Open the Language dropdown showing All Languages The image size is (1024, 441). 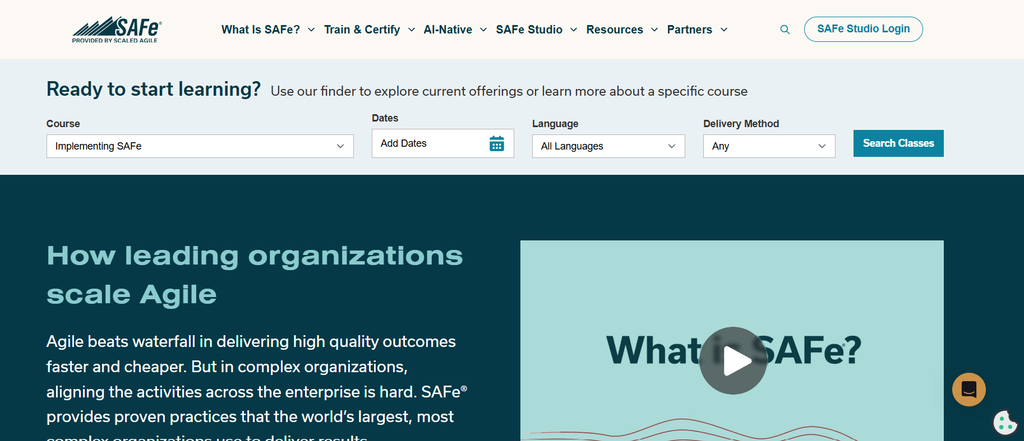(609, 146)
